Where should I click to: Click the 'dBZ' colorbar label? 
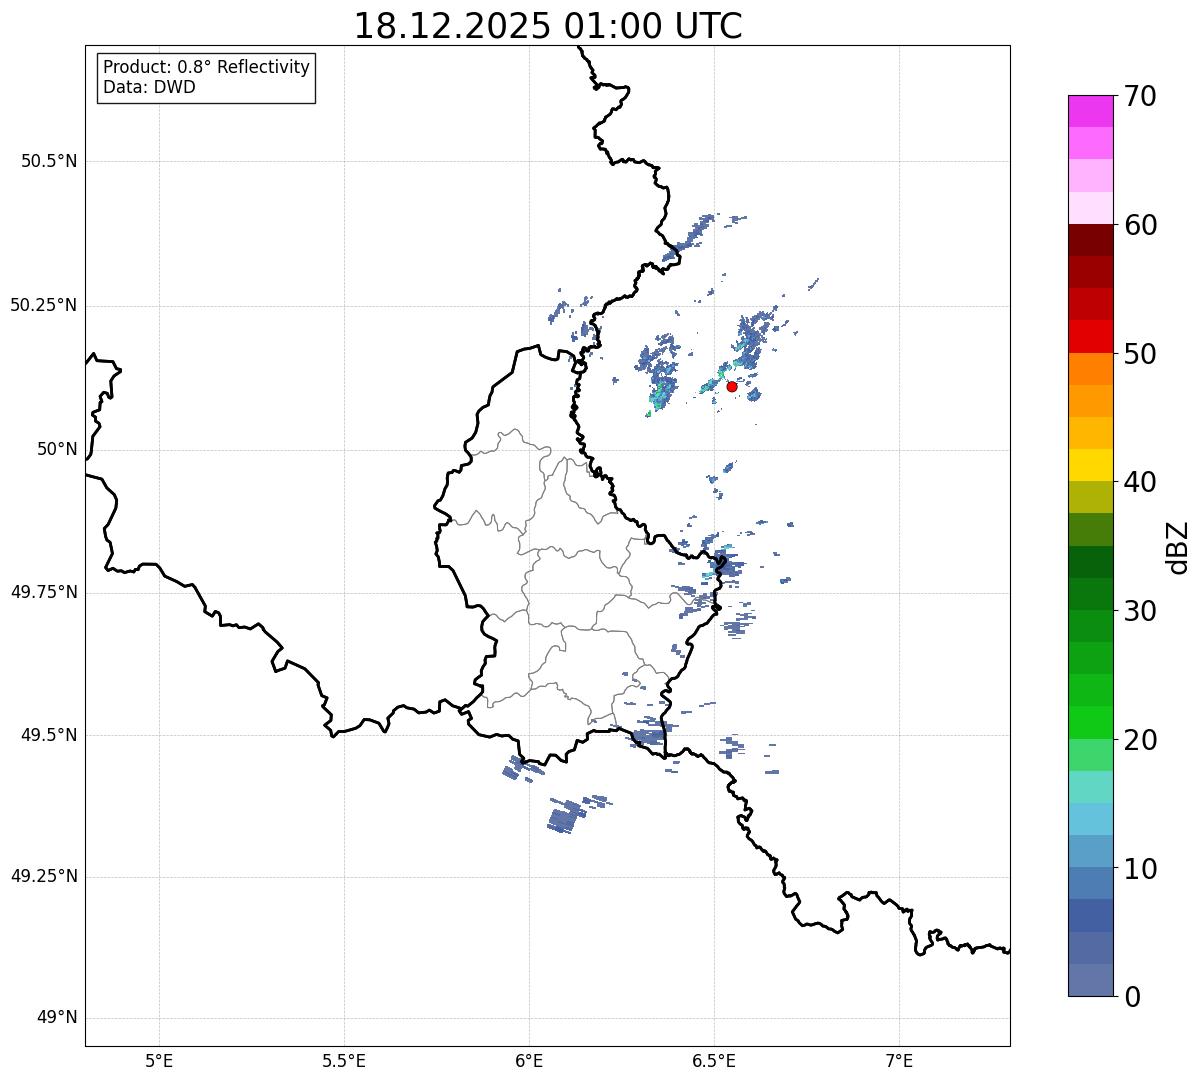coord(1178,546)
